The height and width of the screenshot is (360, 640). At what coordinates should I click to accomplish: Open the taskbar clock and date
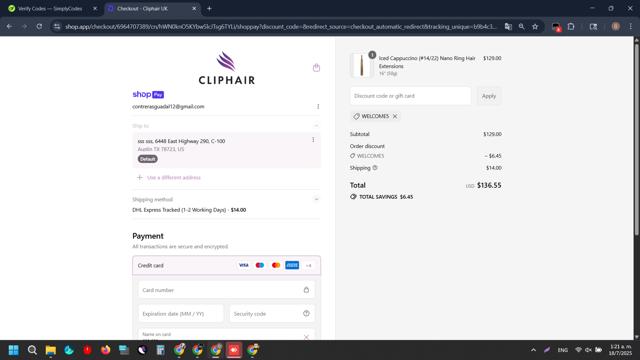(620, 350)
